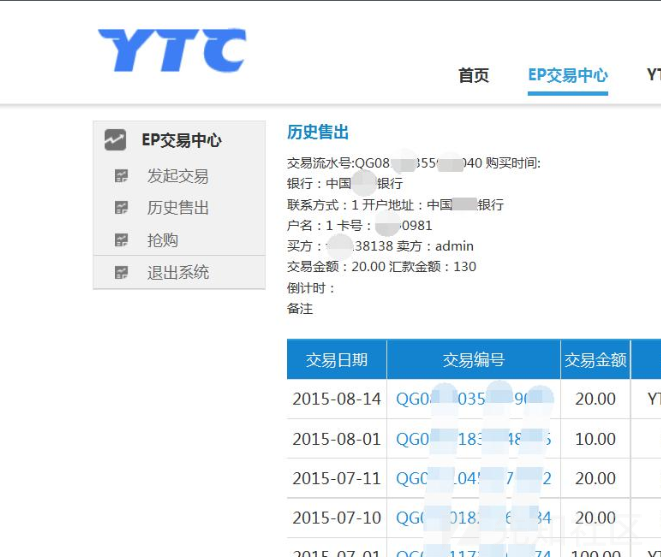Click the icon next to 发起交易
661x557 pixels.
pyautogui.click(x=122, y=176)
